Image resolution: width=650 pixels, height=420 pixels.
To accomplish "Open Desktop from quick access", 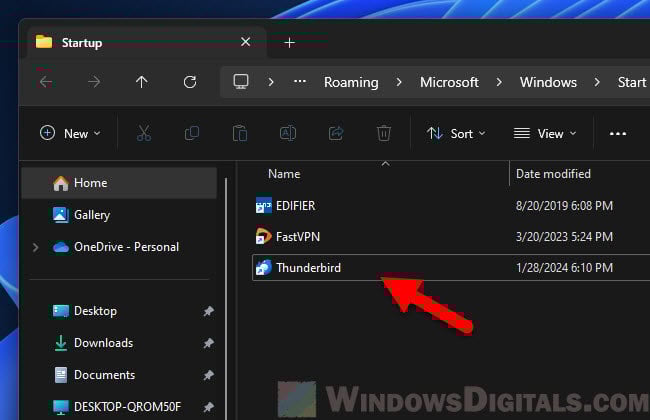I will click(85, 311).
